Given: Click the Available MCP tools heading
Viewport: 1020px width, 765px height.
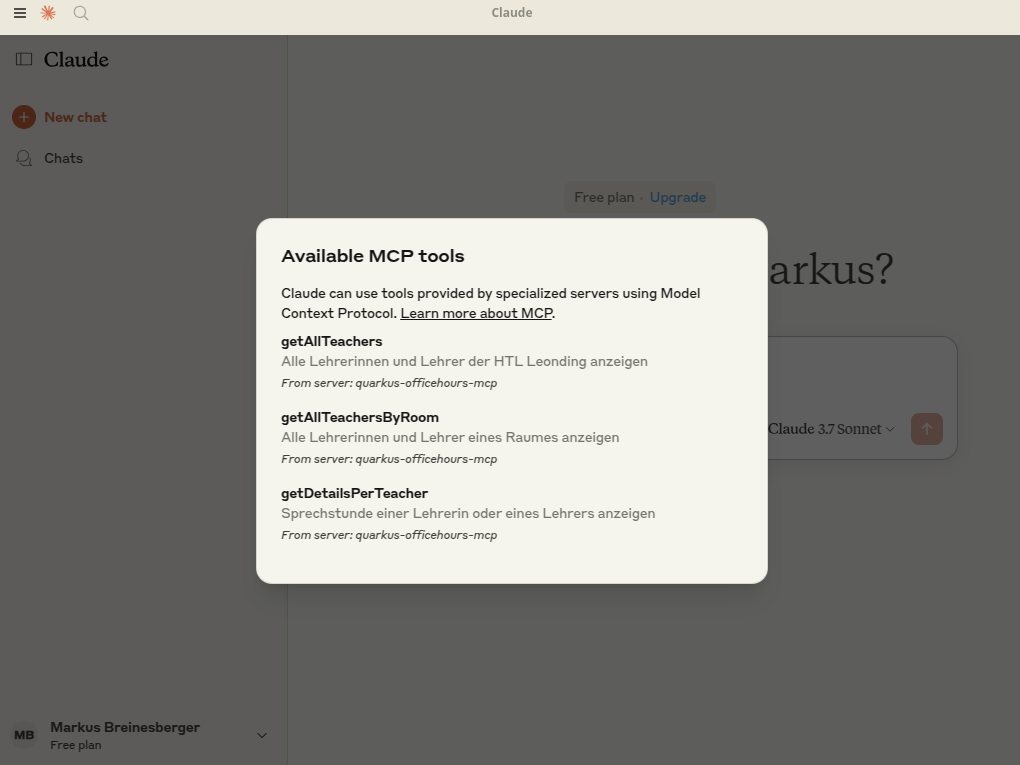Looking at the screenshot, I should pos(373,256).
